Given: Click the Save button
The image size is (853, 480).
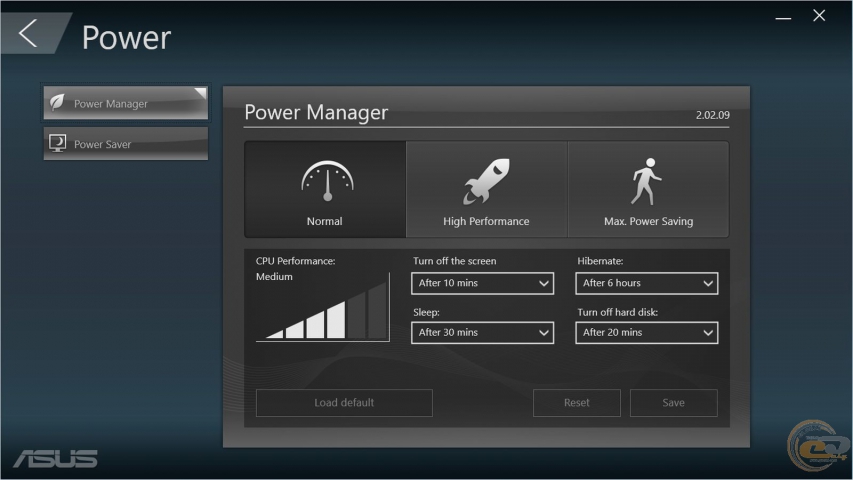Looking at the screenshot, I should (x=673, y=403).
